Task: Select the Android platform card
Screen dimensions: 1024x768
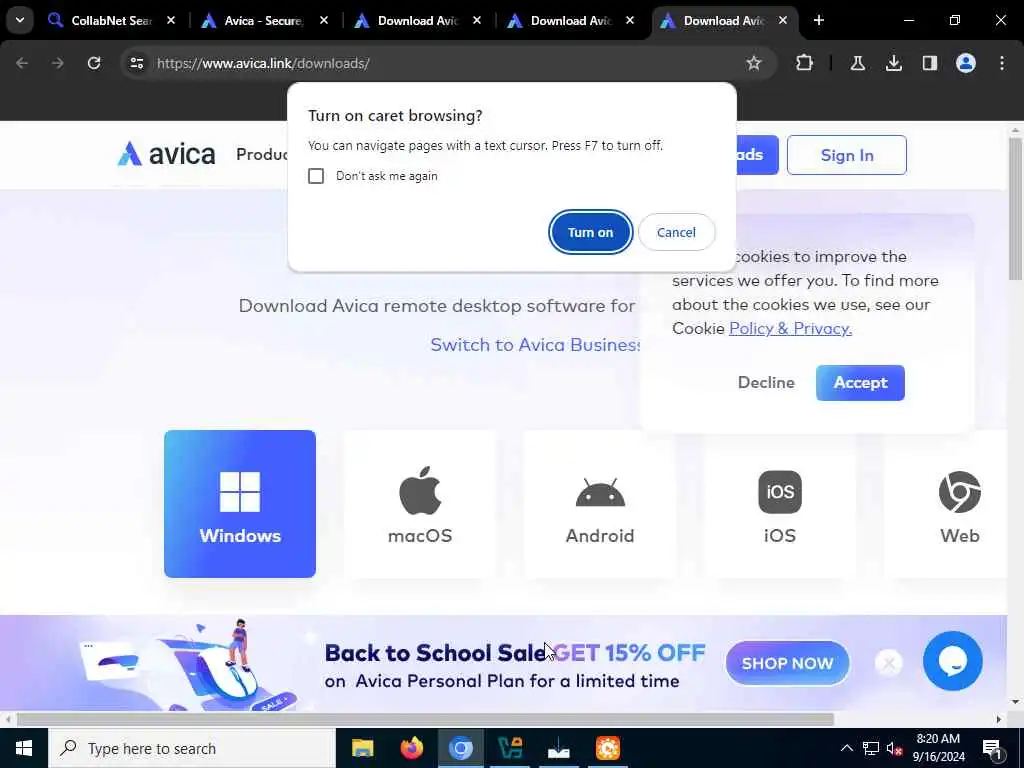Action: 600,504
